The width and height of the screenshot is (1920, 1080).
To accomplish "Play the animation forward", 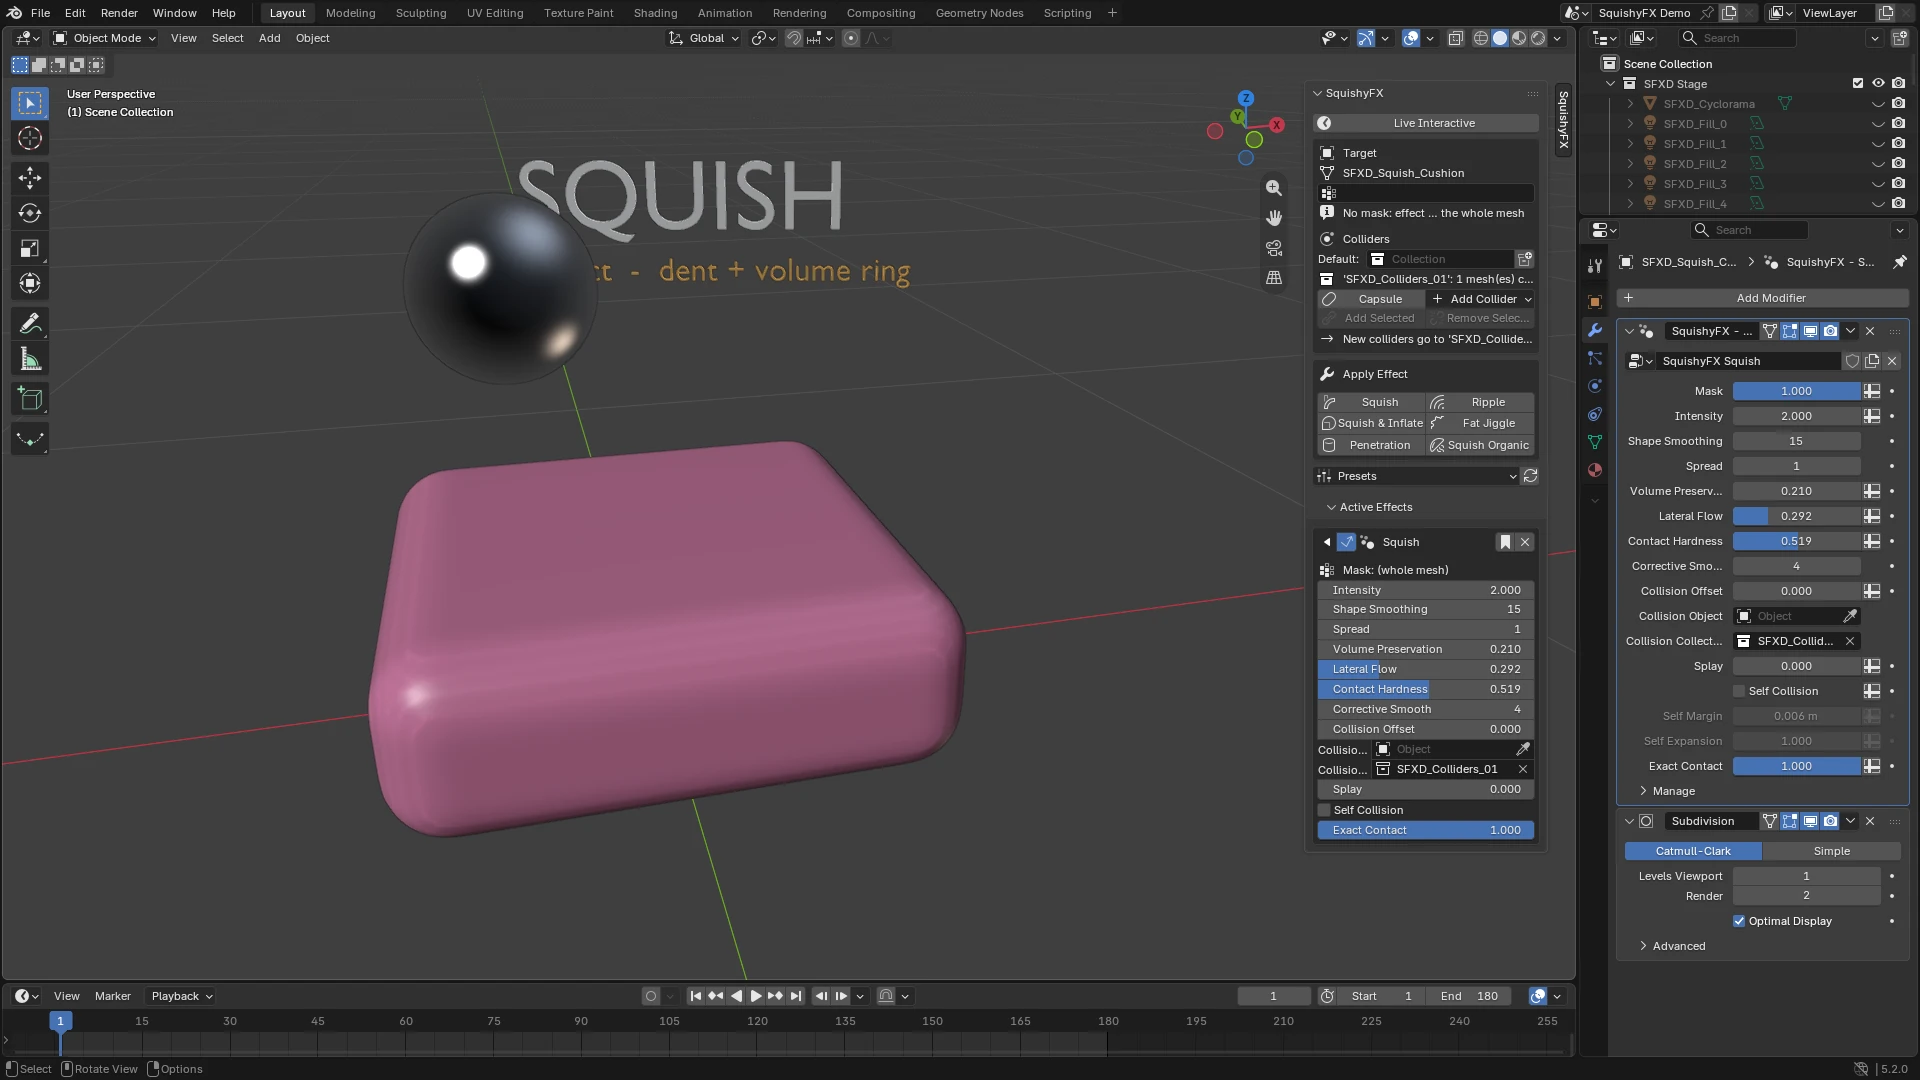I will (x=756, y=996).
